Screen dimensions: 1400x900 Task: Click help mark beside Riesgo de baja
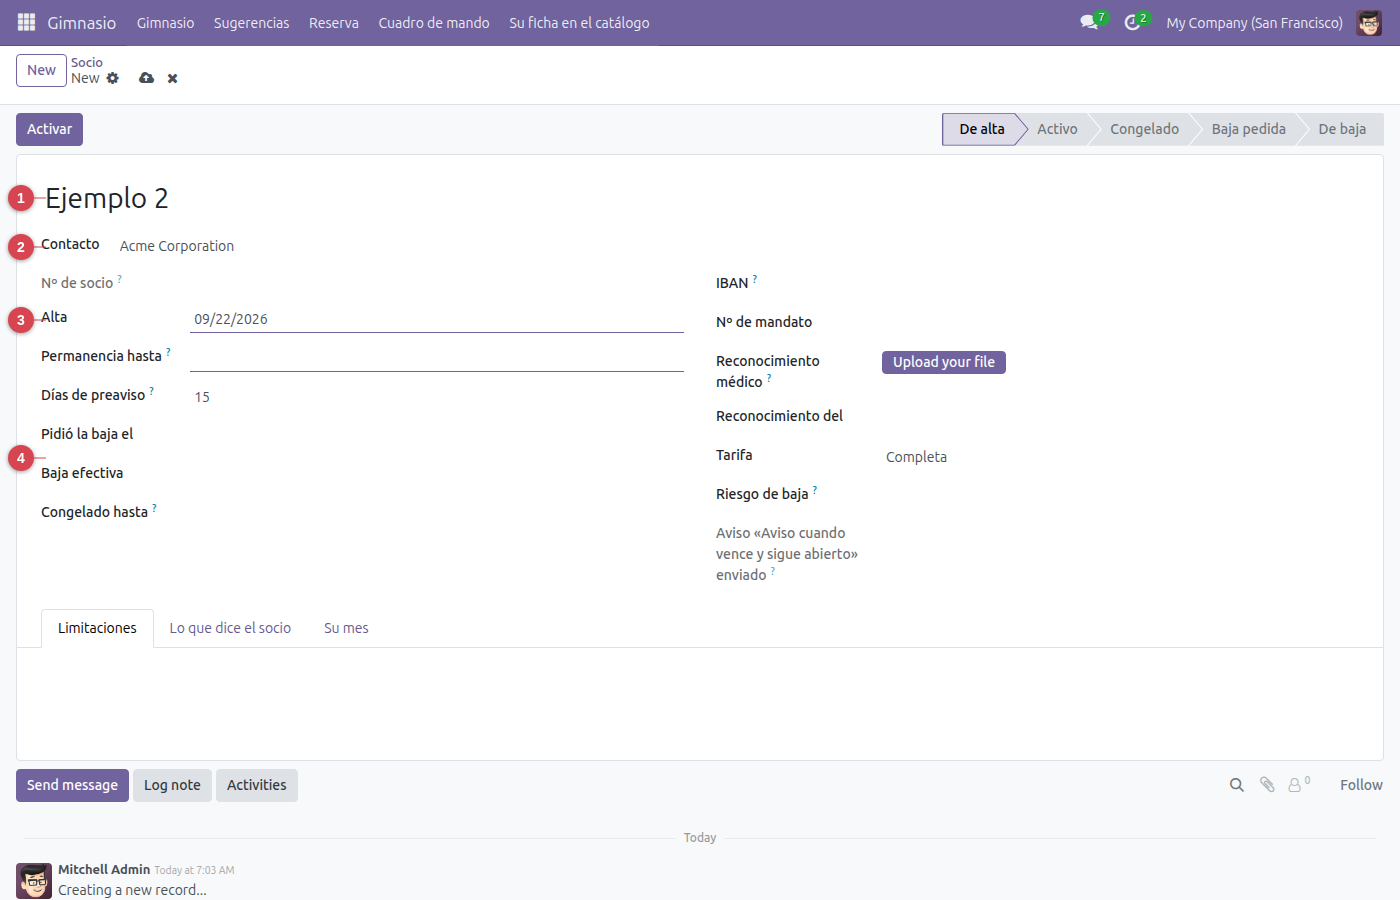click(815, 490)
